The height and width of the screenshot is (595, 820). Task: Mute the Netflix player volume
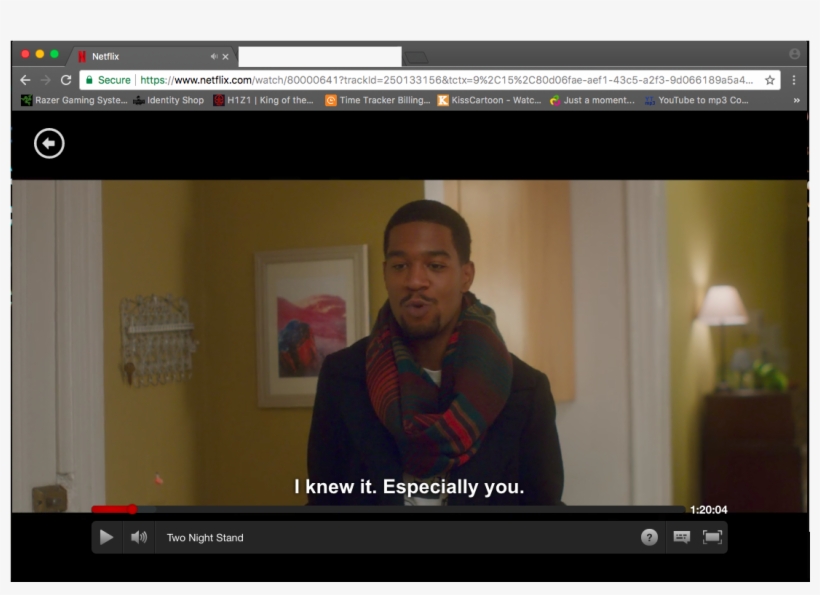click(x=139, y=537)
